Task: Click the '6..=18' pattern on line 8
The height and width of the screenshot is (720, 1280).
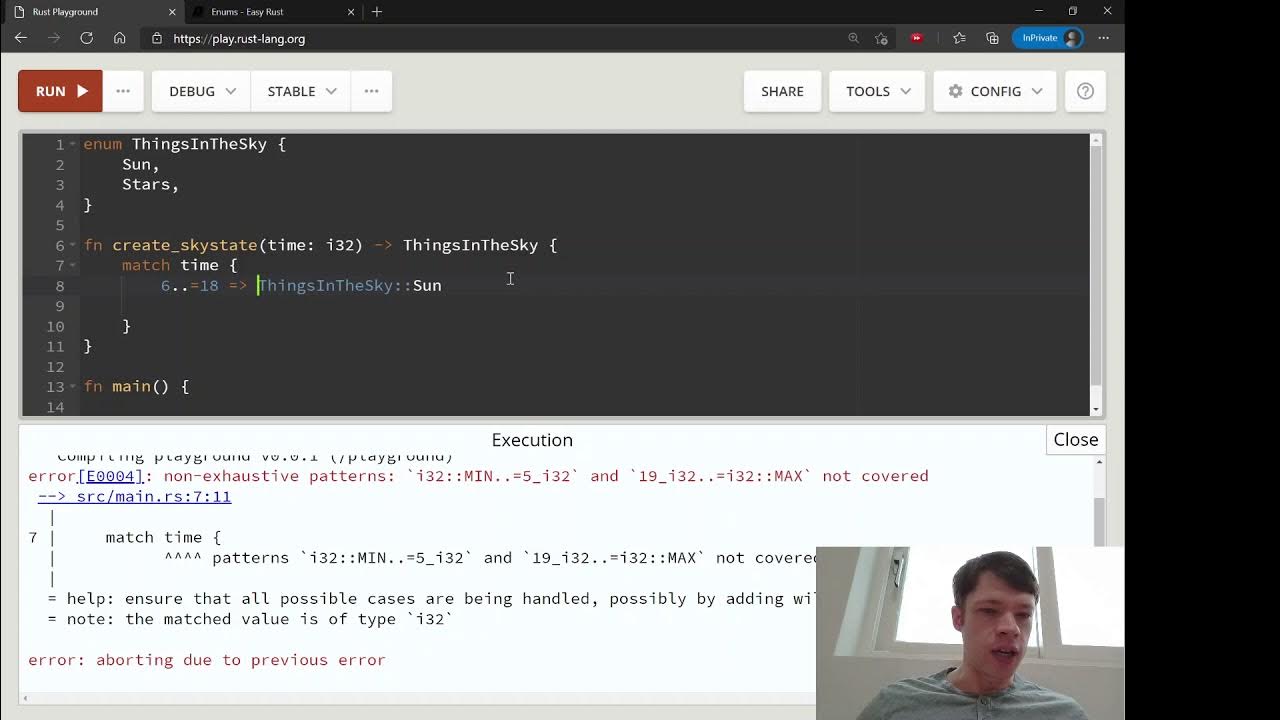Action: point(190,285)
